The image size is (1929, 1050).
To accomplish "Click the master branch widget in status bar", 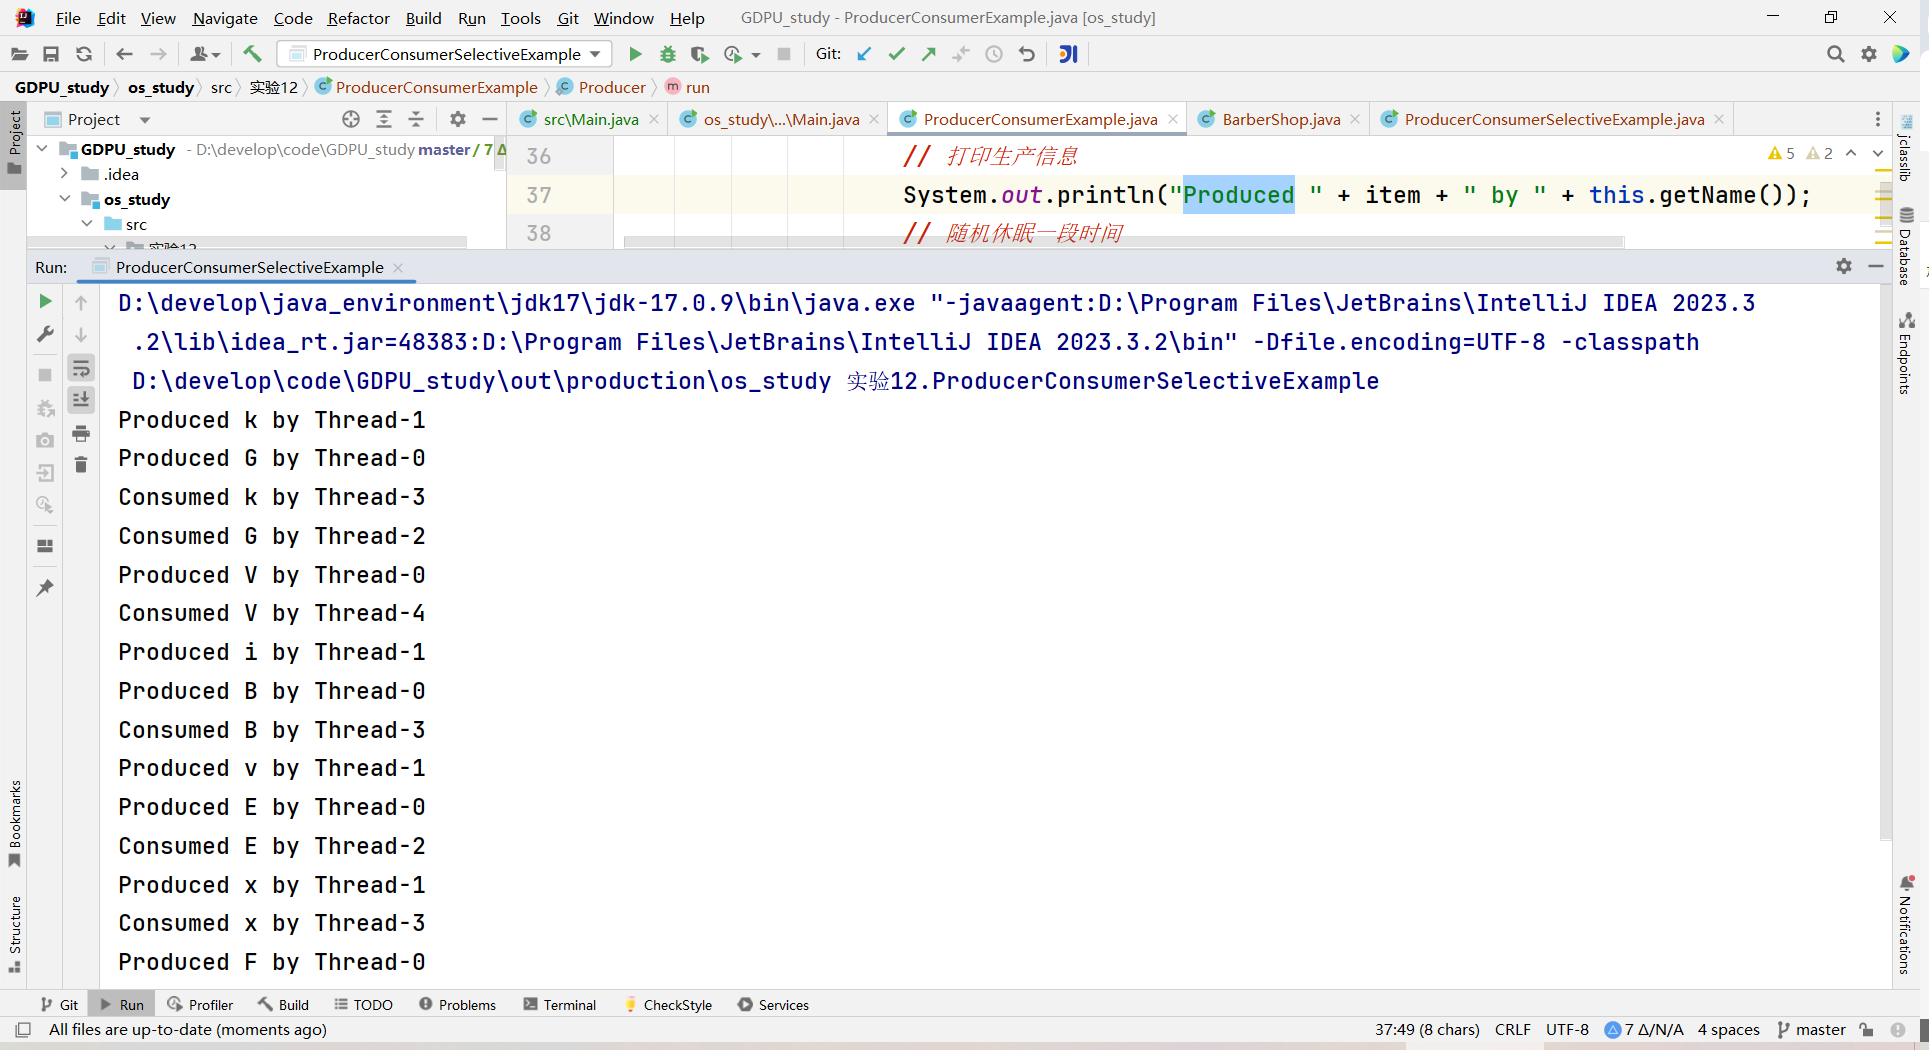I will tap(1812, 1029).
